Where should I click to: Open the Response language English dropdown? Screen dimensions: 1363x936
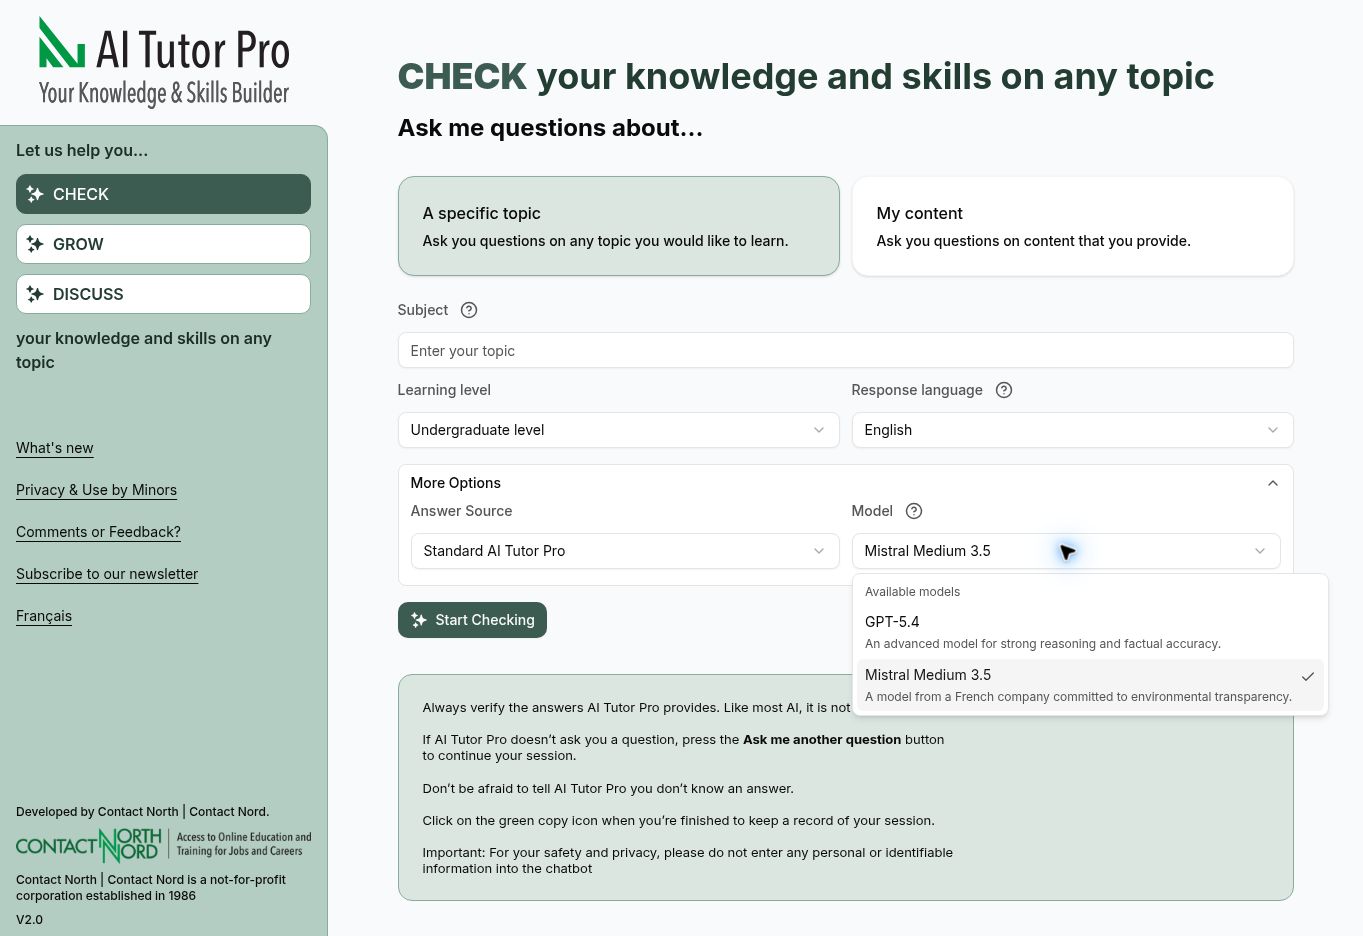click(x=1072, y=430)
